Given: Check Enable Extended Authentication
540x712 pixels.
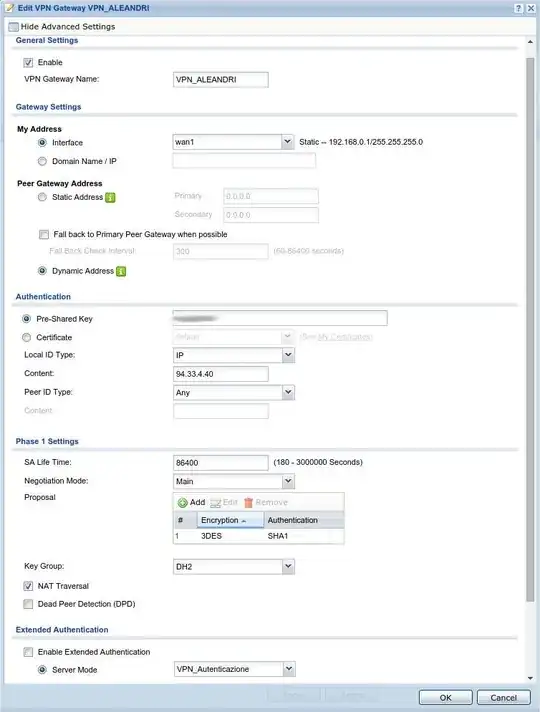Looking at the screenshot, I should tap(28, 652).
